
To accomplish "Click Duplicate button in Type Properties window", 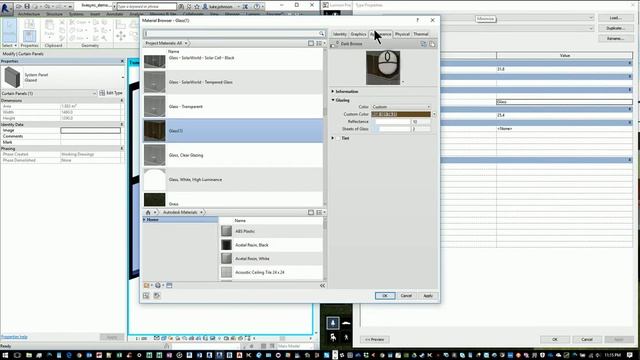I will (x=616, y=28).
